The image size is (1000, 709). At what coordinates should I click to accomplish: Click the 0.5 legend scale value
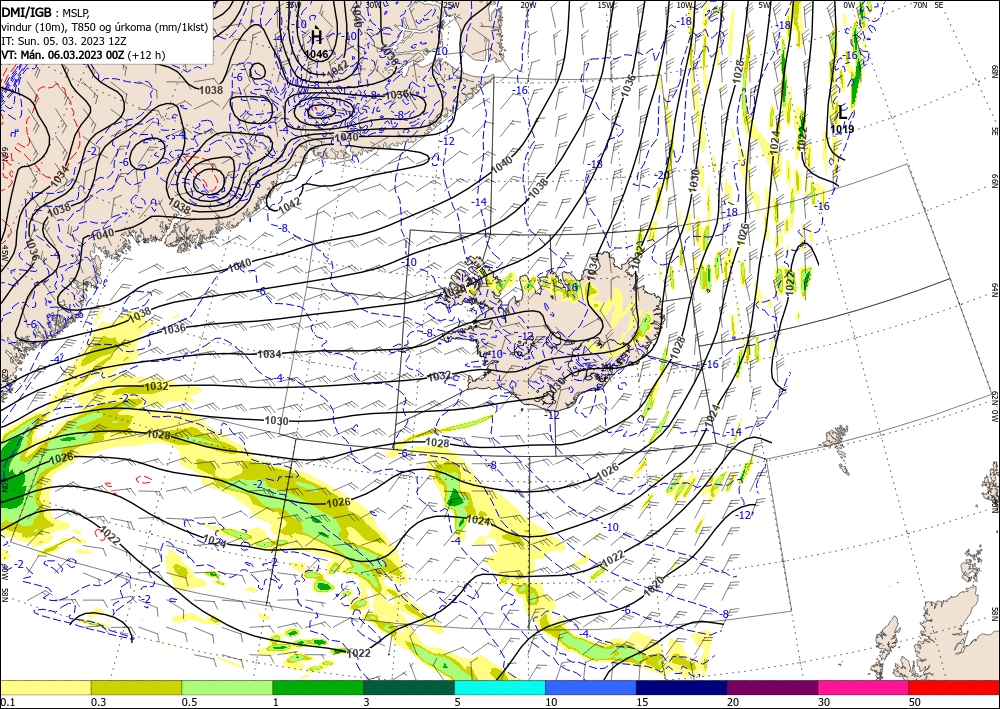tap(189, 702)
